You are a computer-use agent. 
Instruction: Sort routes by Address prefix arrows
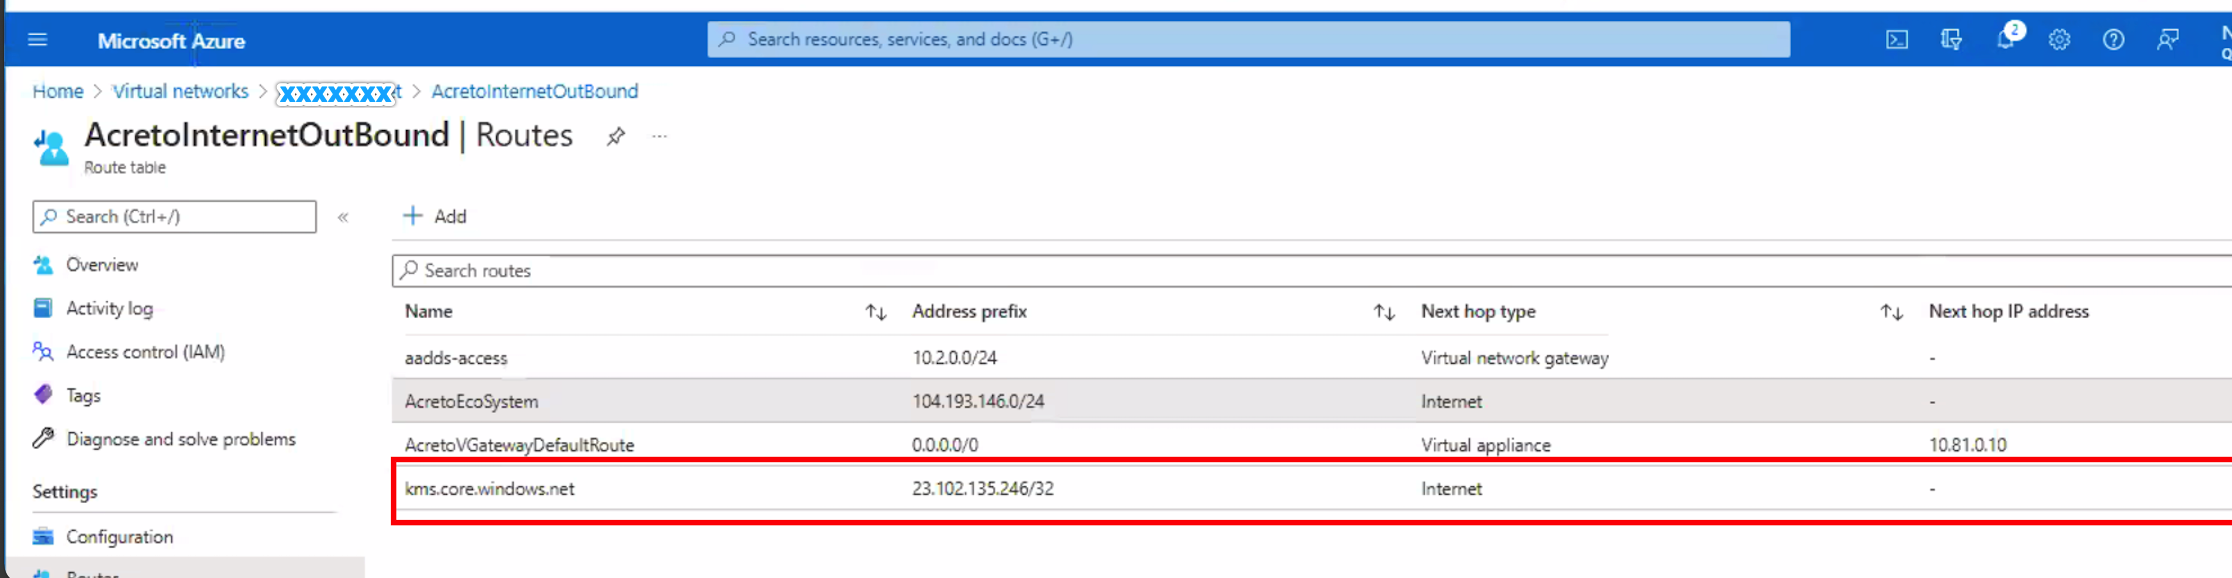[x=1384, y=312]
